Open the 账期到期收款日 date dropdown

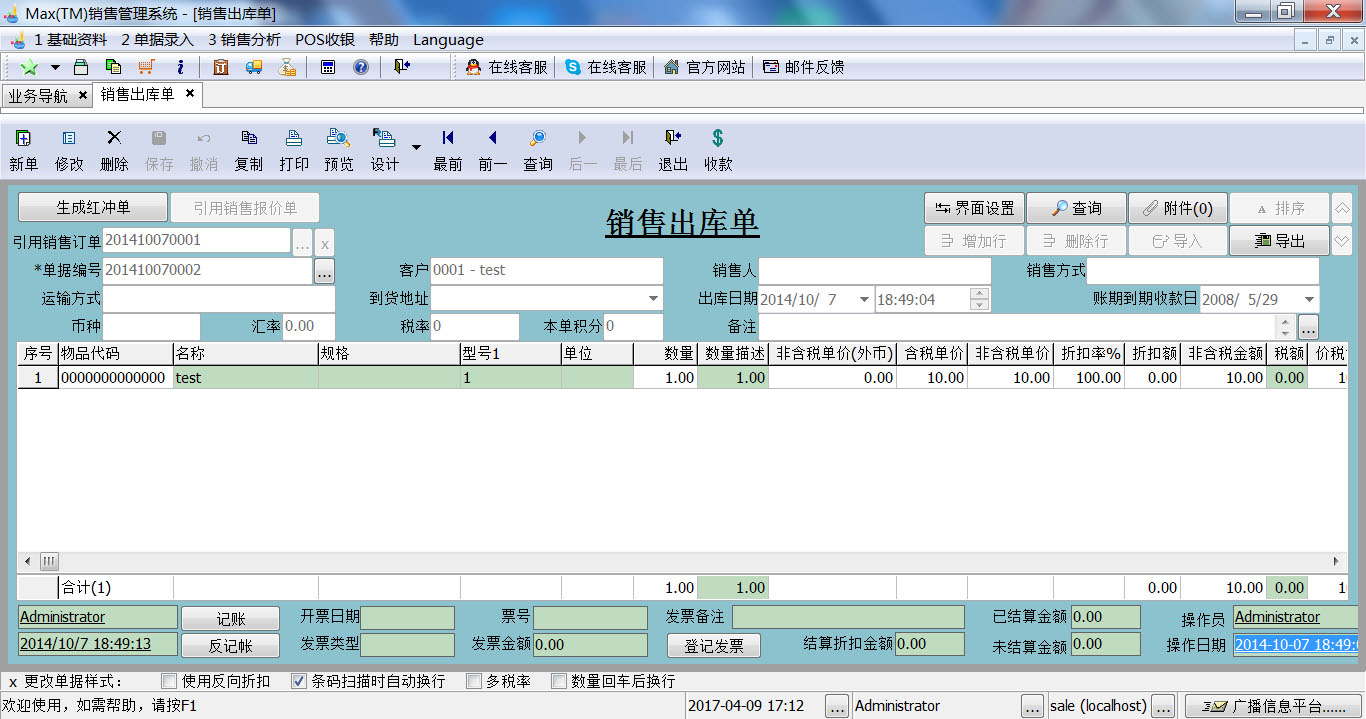[1309, 299]
